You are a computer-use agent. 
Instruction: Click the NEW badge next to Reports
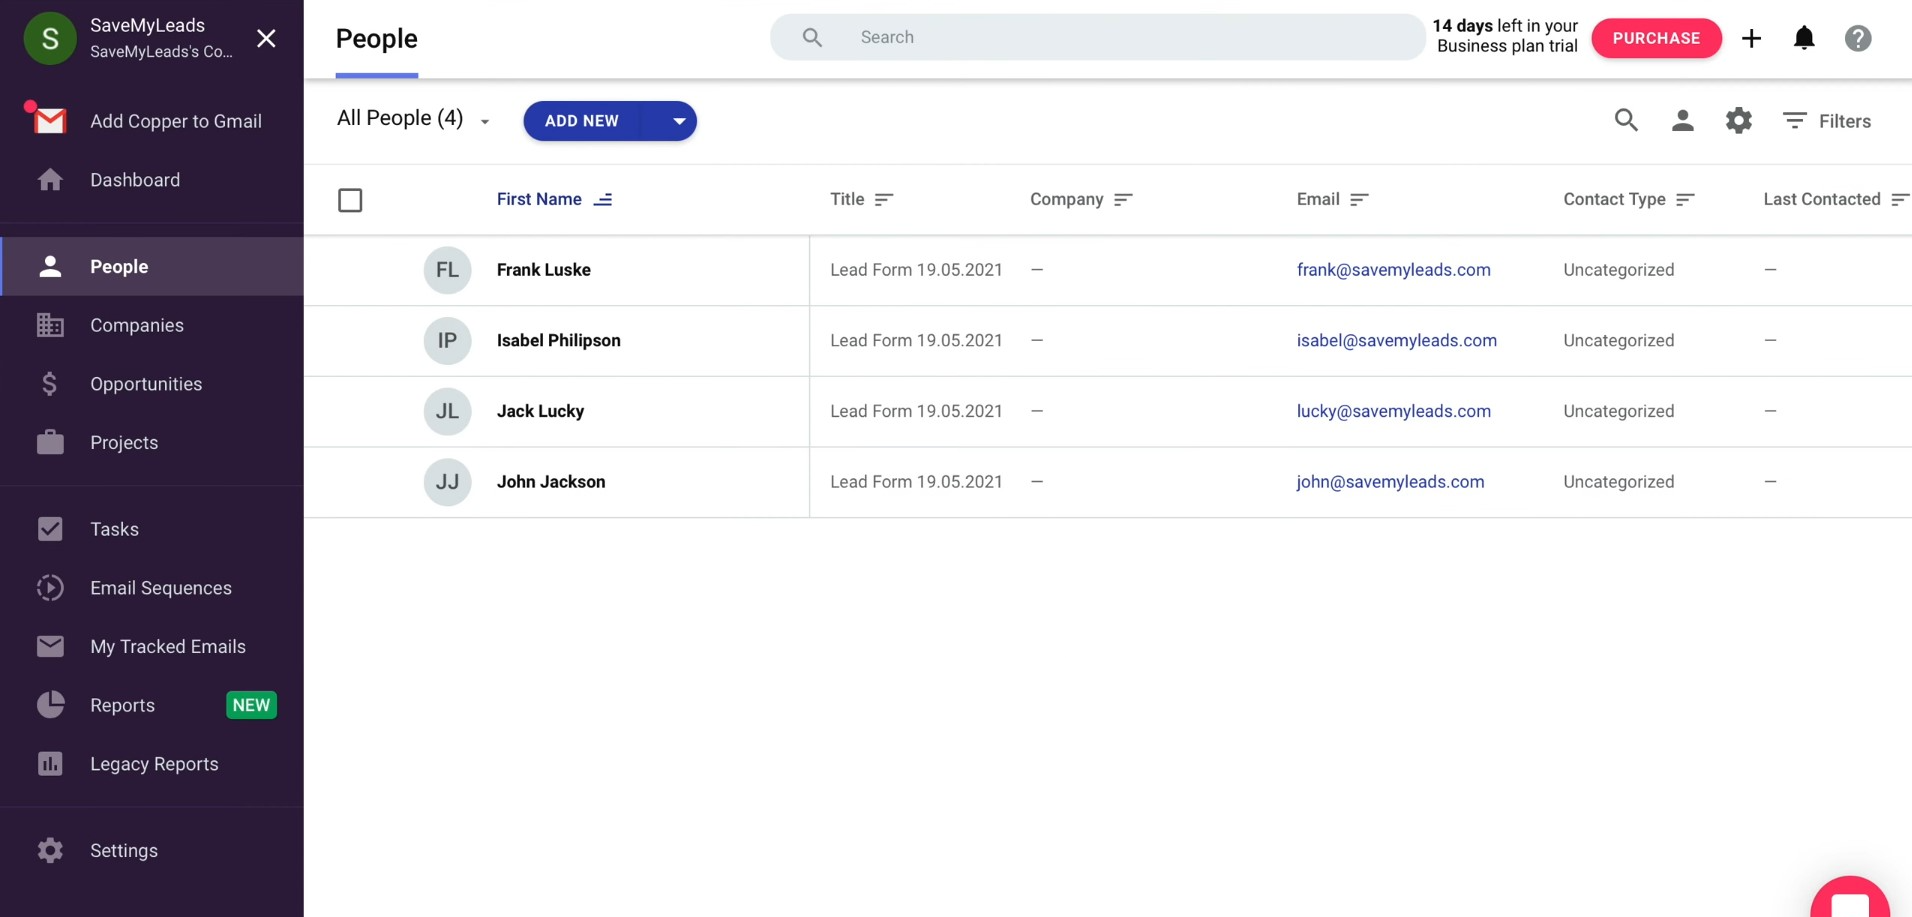click(x=251, y=705)
